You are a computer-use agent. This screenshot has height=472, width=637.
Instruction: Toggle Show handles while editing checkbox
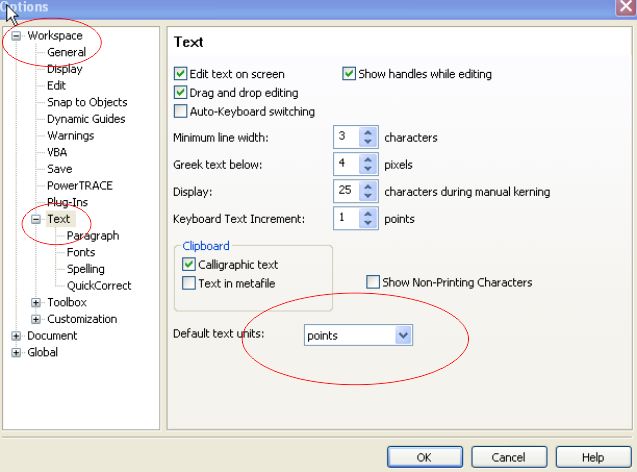point(349,74)
